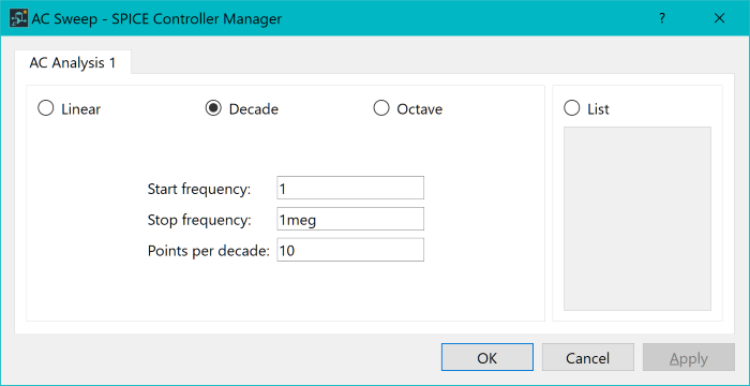Click the "Points per decade:" label
This screenshot has height=386, width=750.
coord(210,251)
